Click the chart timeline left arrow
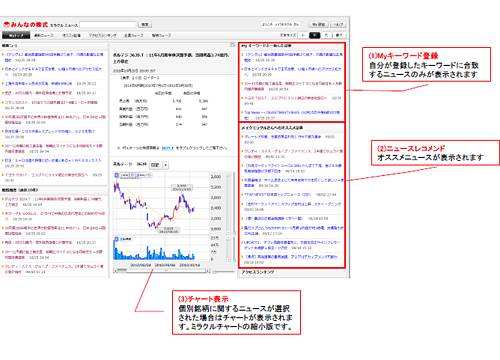 pos(115,271)
